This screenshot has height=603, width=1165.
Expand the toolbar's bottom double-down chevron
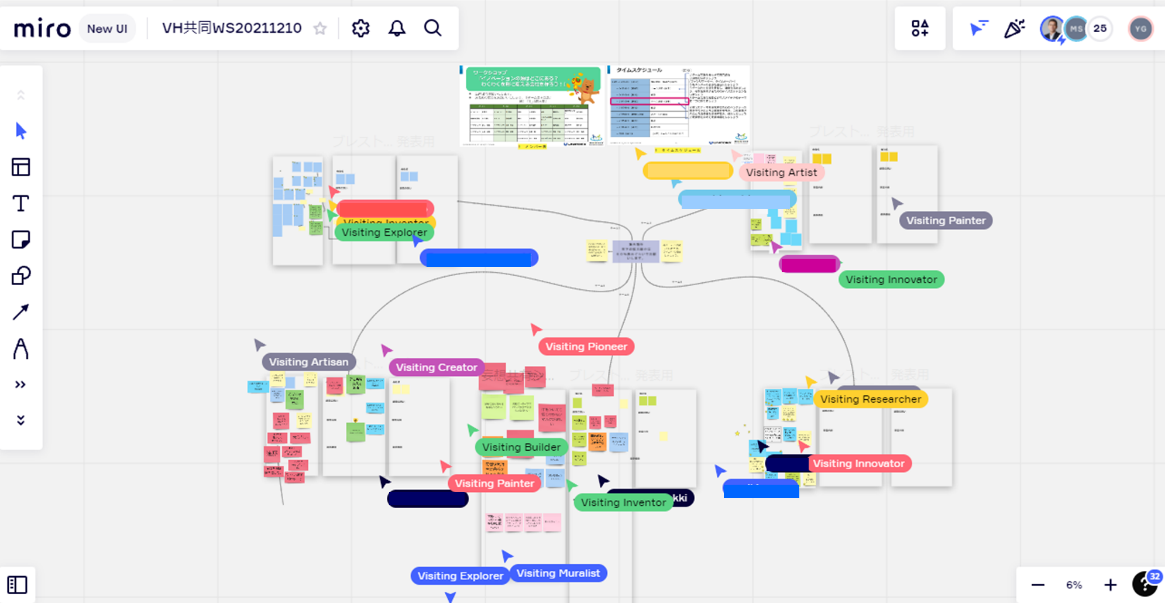click(21, 421)
